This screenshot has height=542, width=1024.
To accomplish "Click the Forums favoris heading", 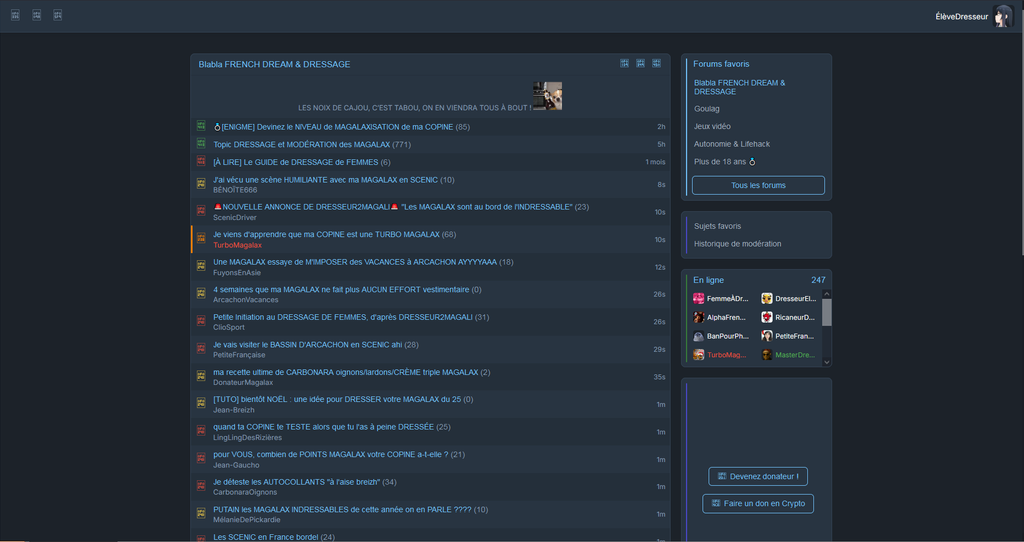I will point(721,64).
